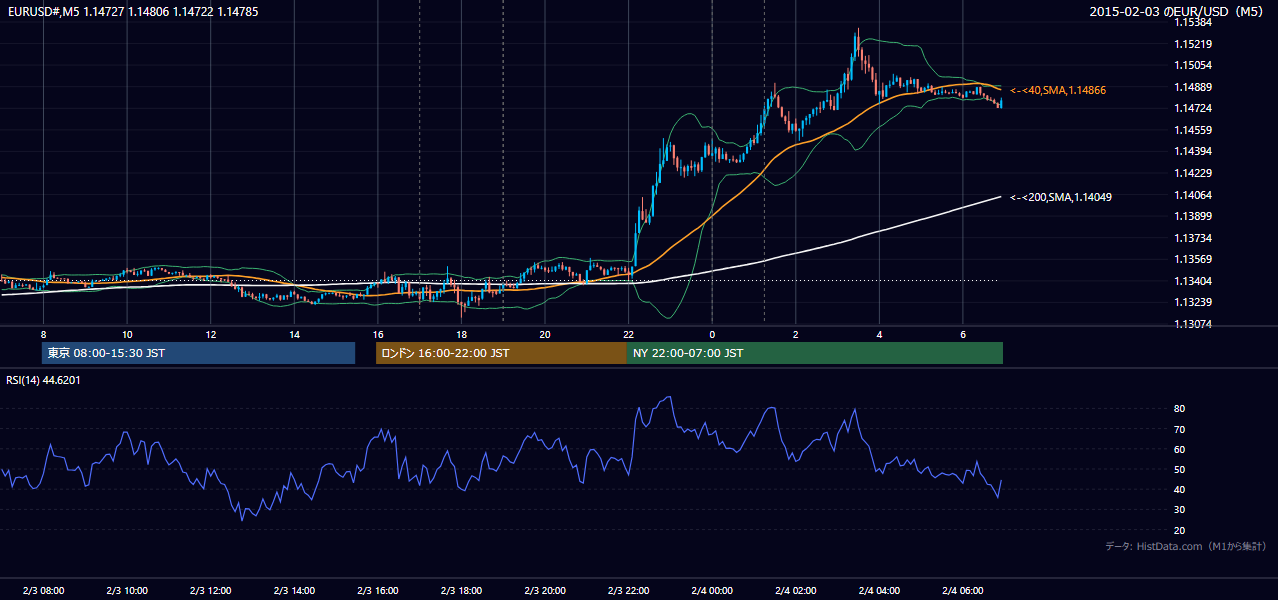Image resolution: width=1278 pixels, height=600 pixels.
Task: Click the 2/4 02:00 time axis label
Action: (795, 590)
